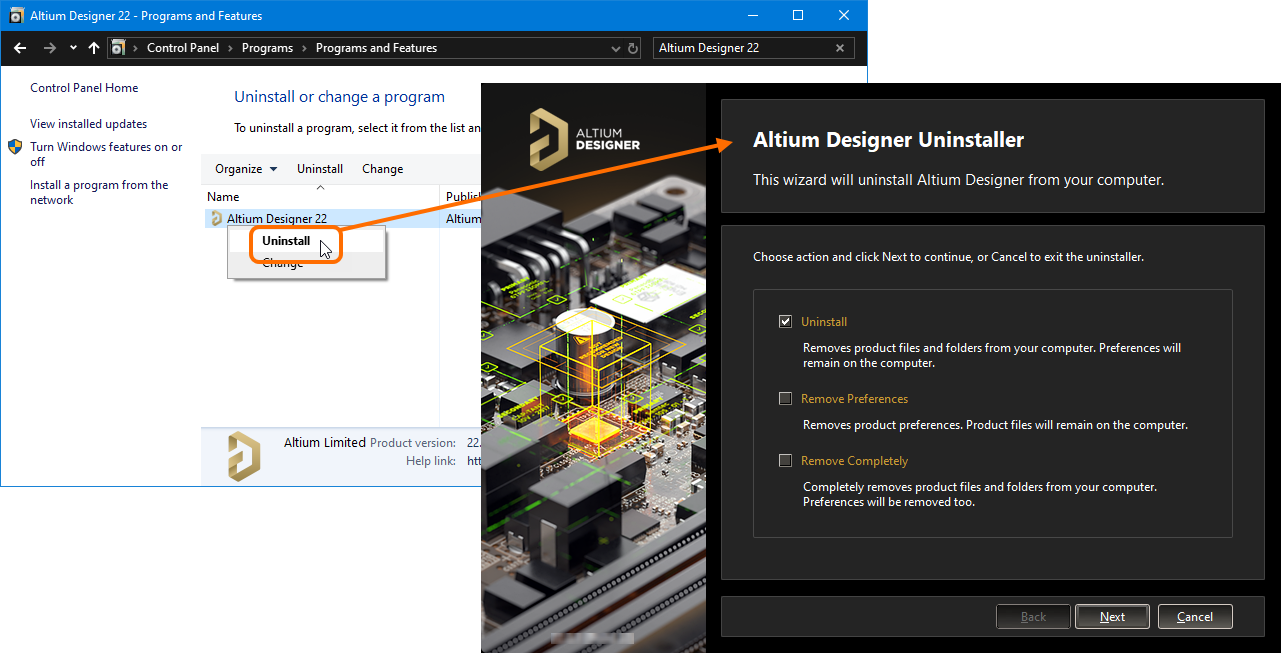Viewport: 1281px width, 653px height.
Task: Check the Remove Completely option
Action: [786, 461]
